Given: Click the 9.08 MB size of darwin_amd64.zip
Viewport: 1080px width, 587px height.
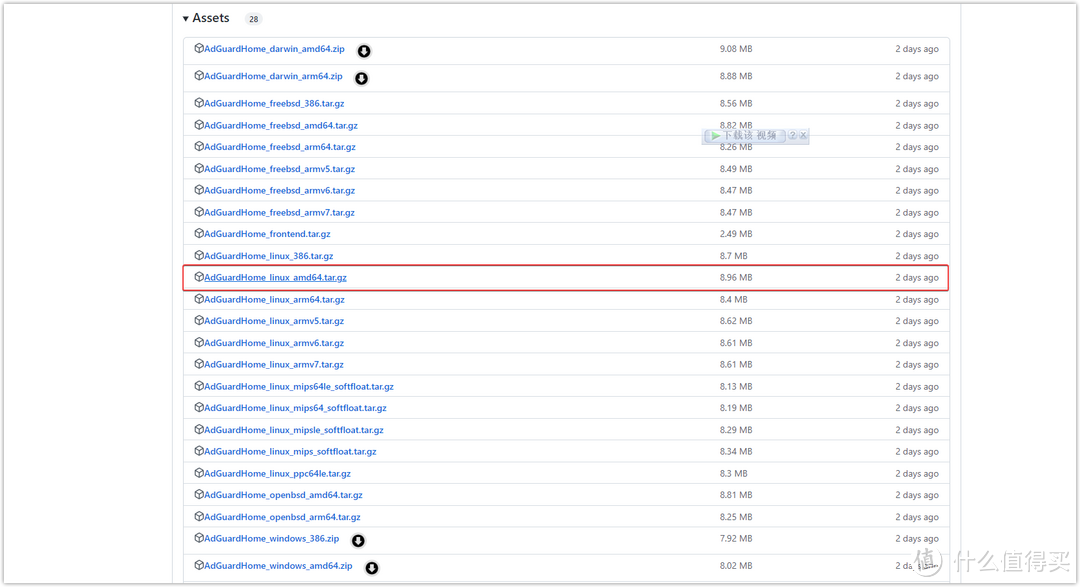Looking at the screenshot, I should click(736, 49).
